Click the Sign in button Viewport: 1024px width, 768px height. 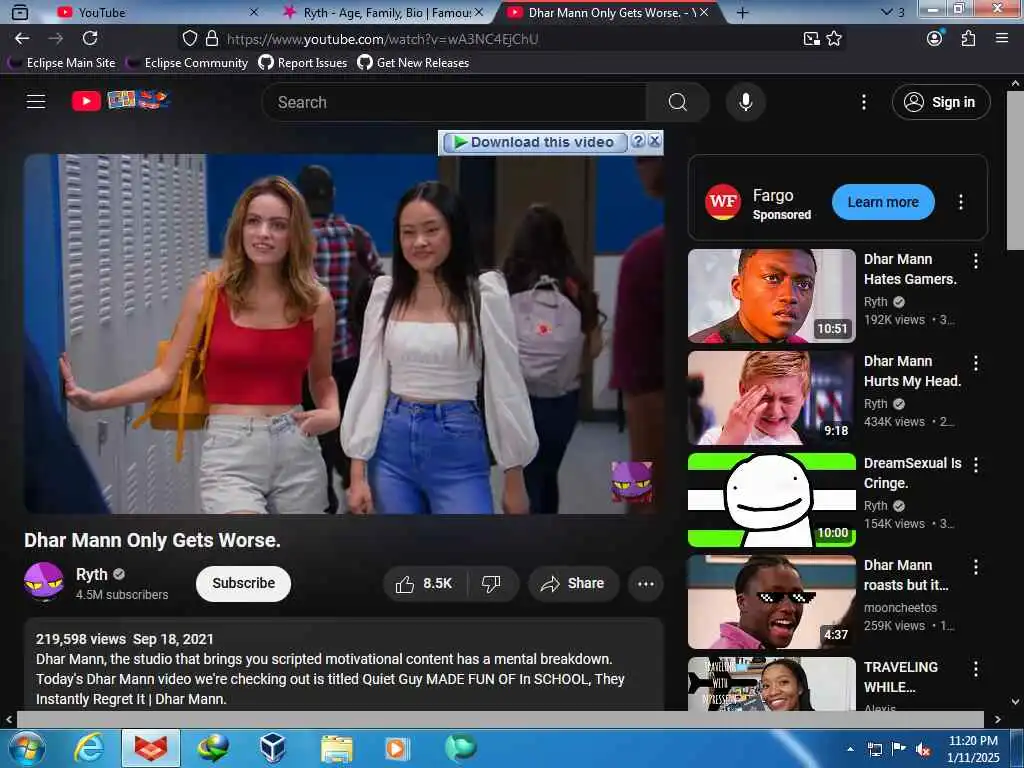(940, 102)
